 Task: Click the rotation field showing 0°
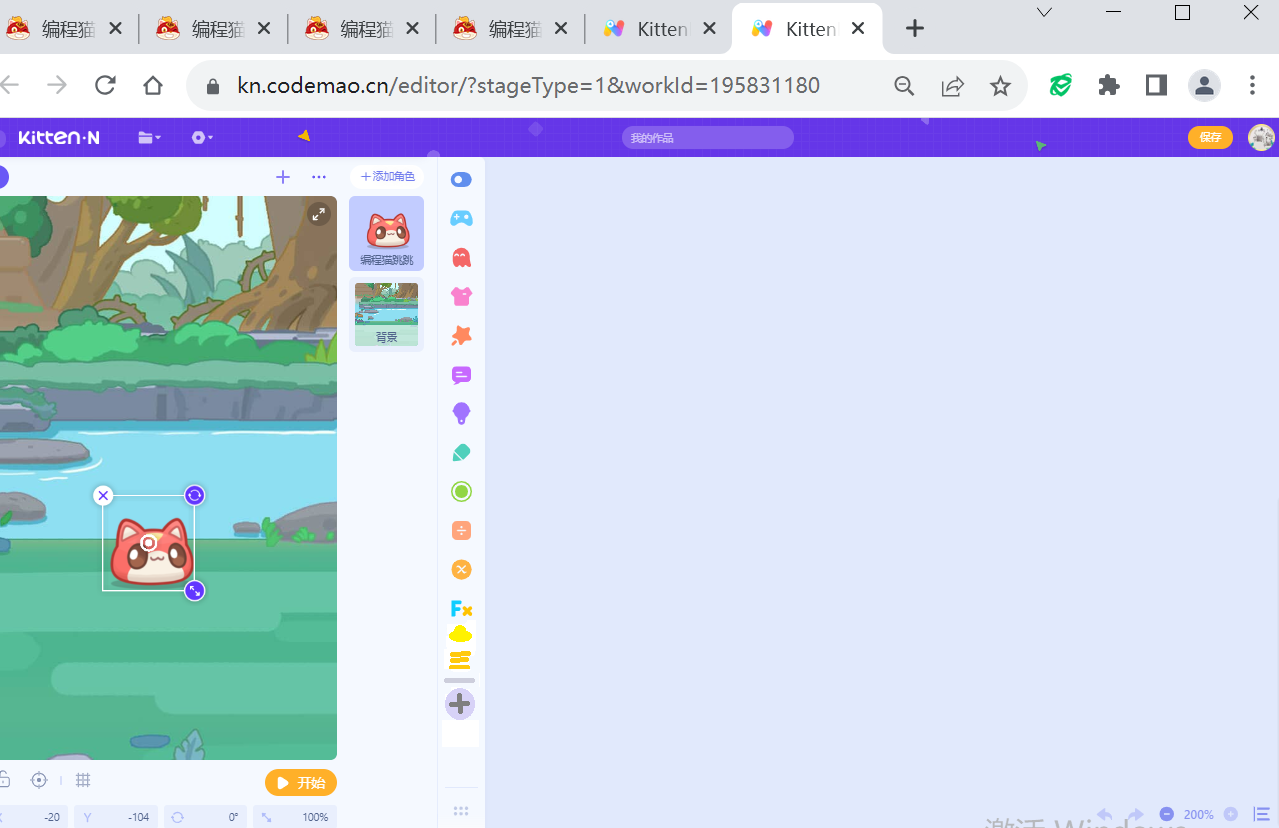[206, 817]
